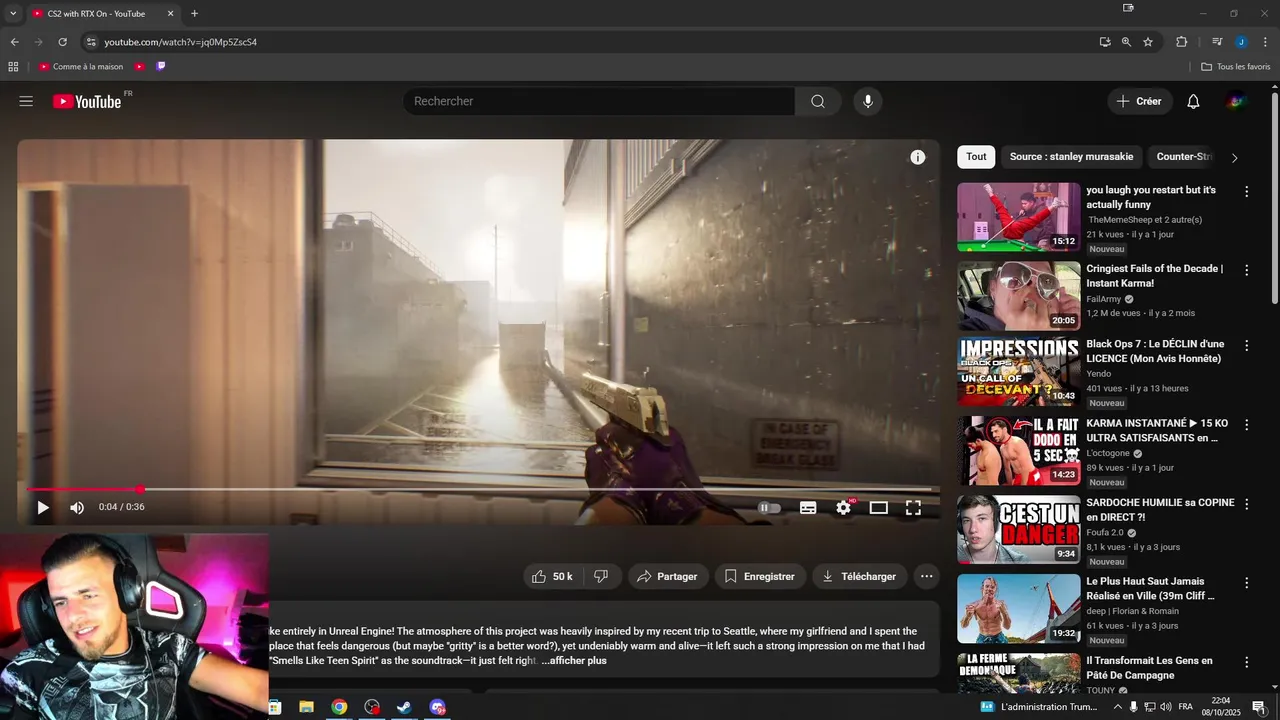Open the YouTube guide hamburger menu

coord(26,101)
